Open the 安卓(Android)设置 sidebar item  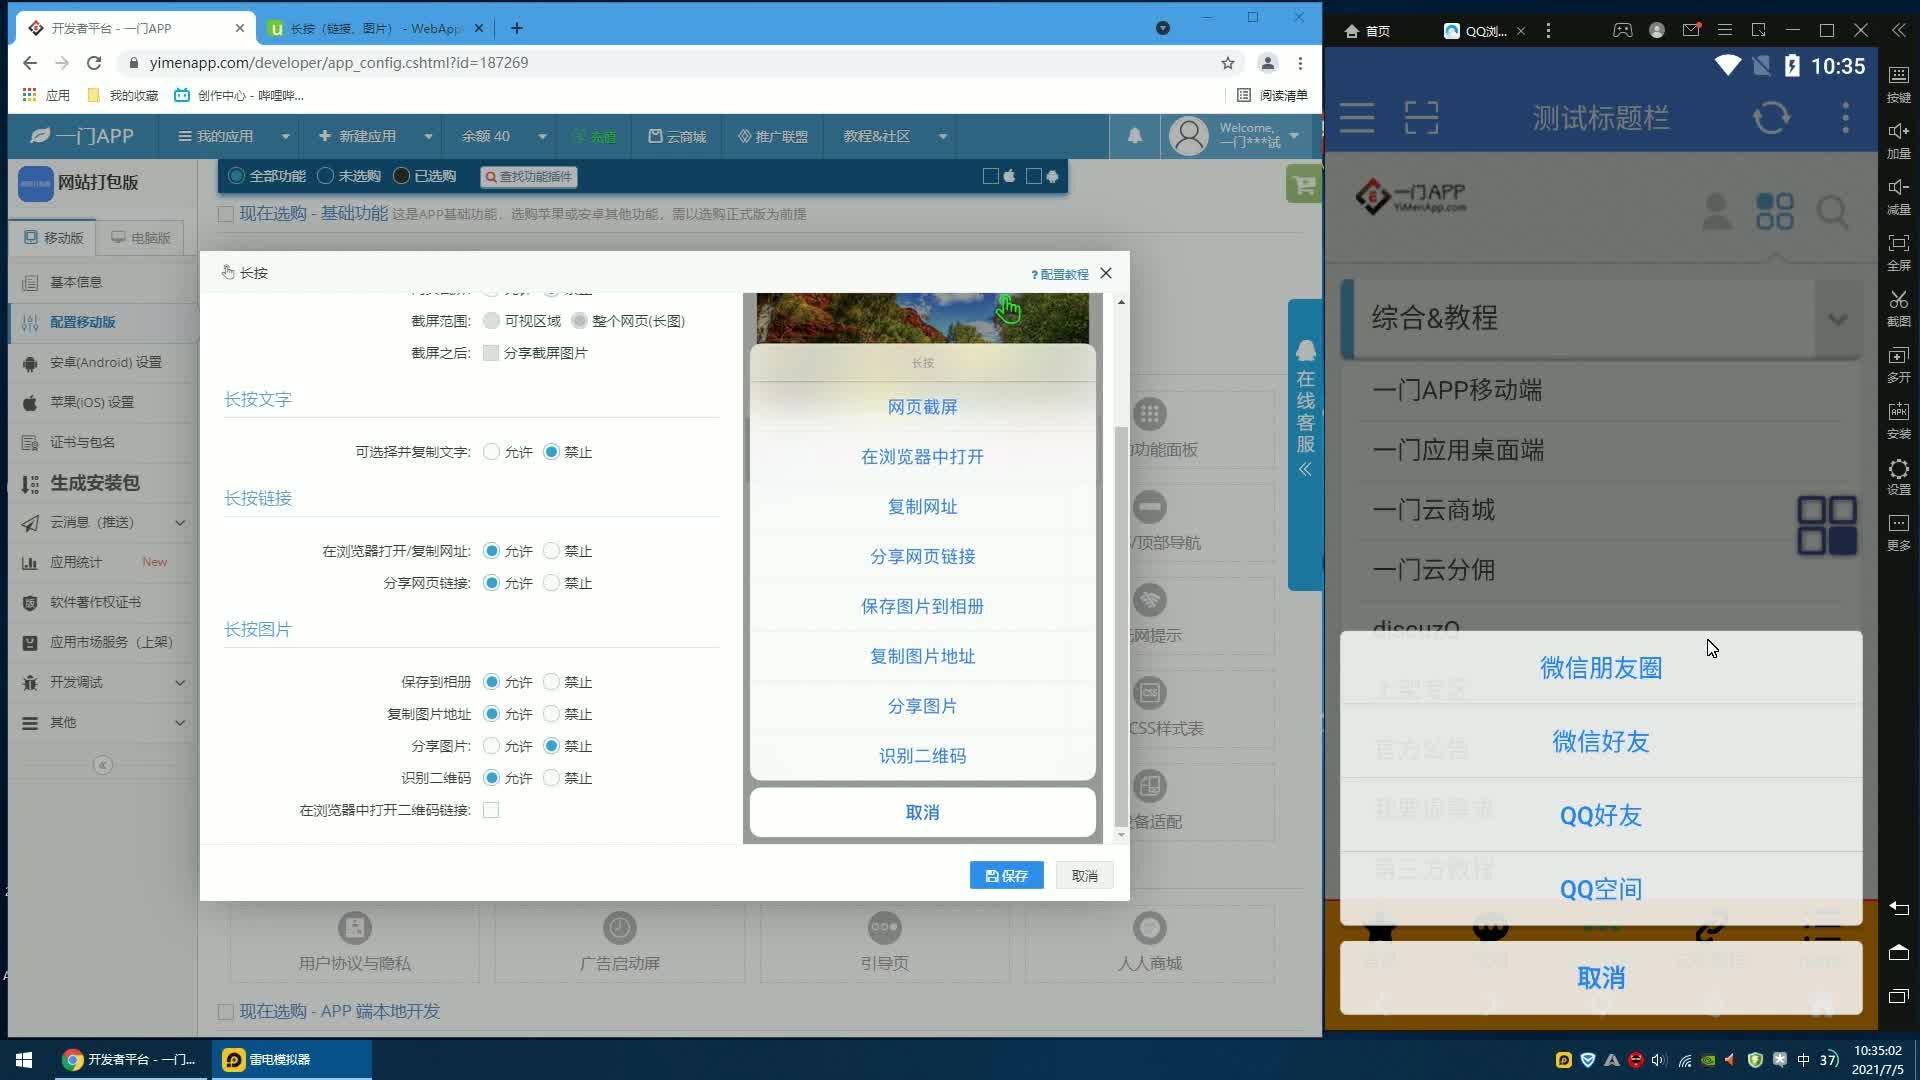[x=105, y=362]
